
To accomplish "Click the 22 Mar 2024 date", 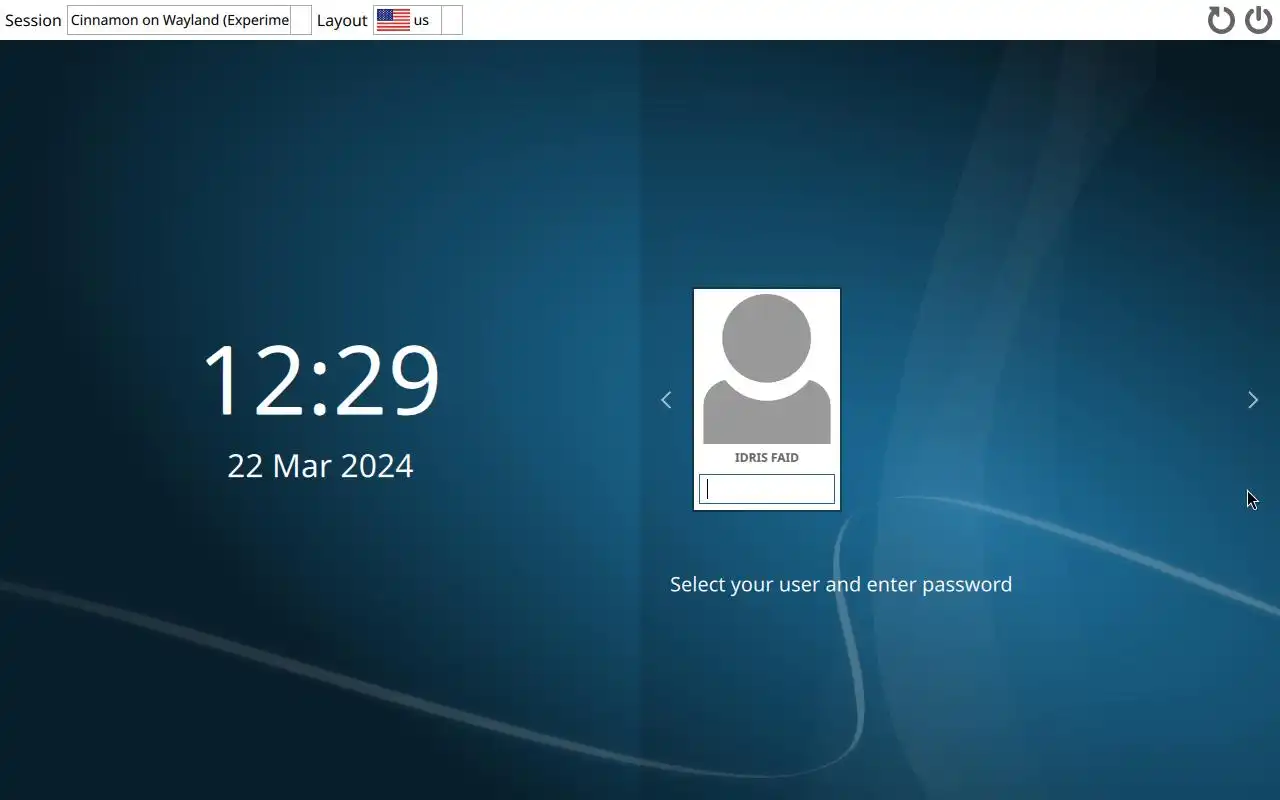I will 320,466.
